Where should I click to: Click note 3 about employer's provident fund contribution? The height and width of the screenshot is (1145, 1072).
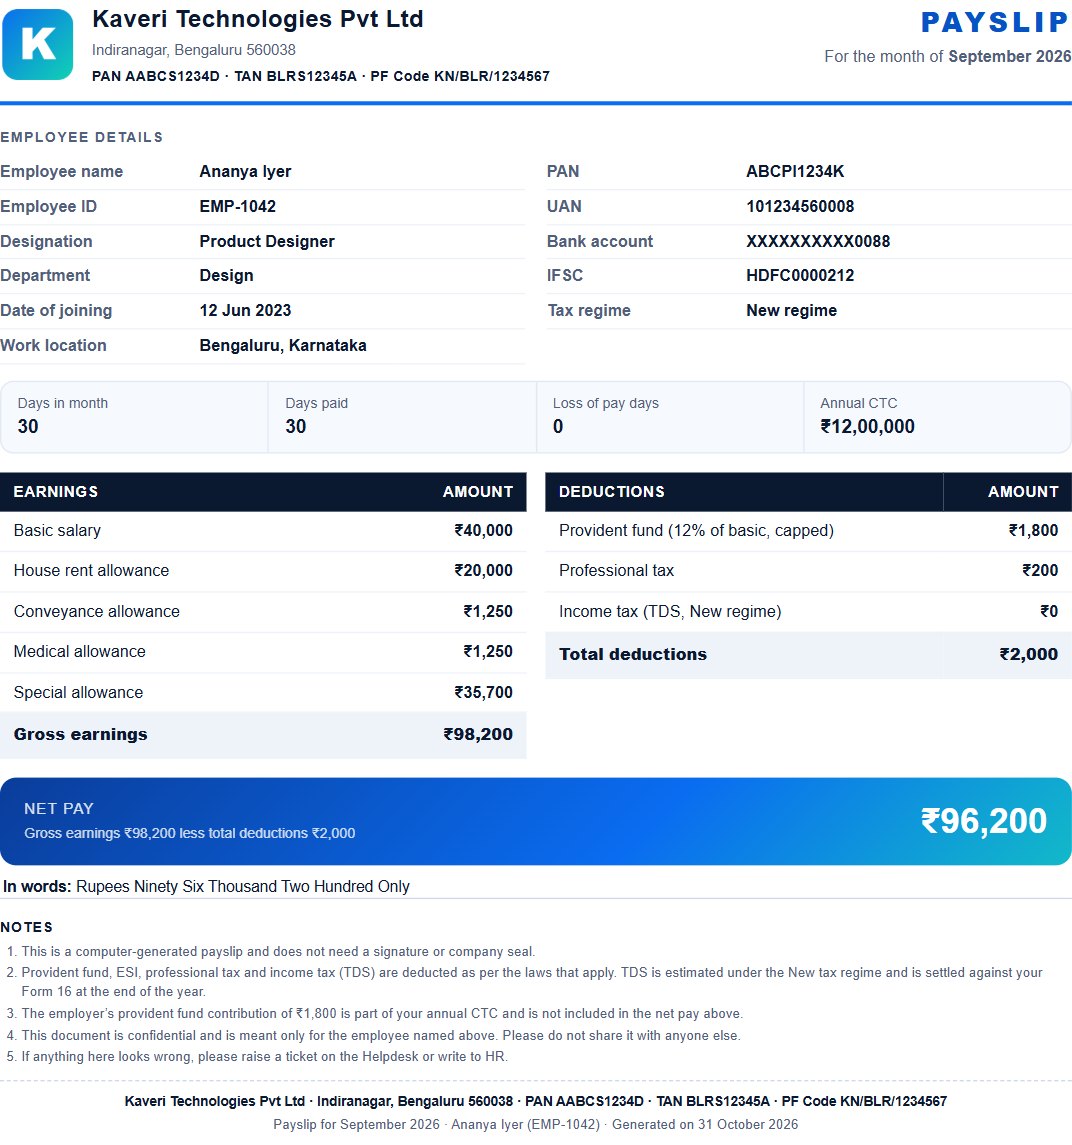pyautogui.click(x=381, y=1014)
